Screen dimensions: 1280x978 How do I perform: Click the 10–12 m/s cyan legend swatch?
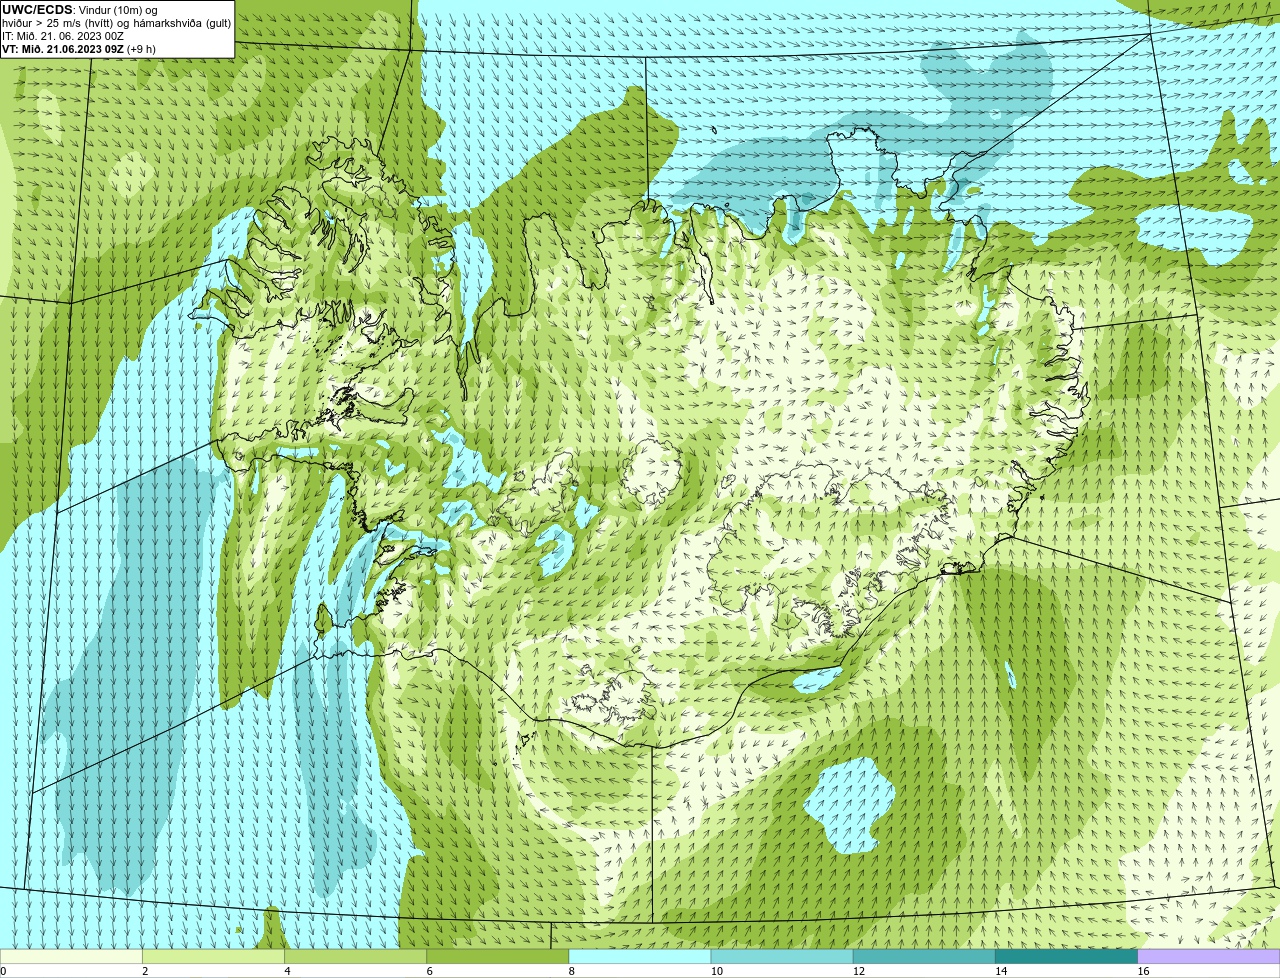(782, 956)
